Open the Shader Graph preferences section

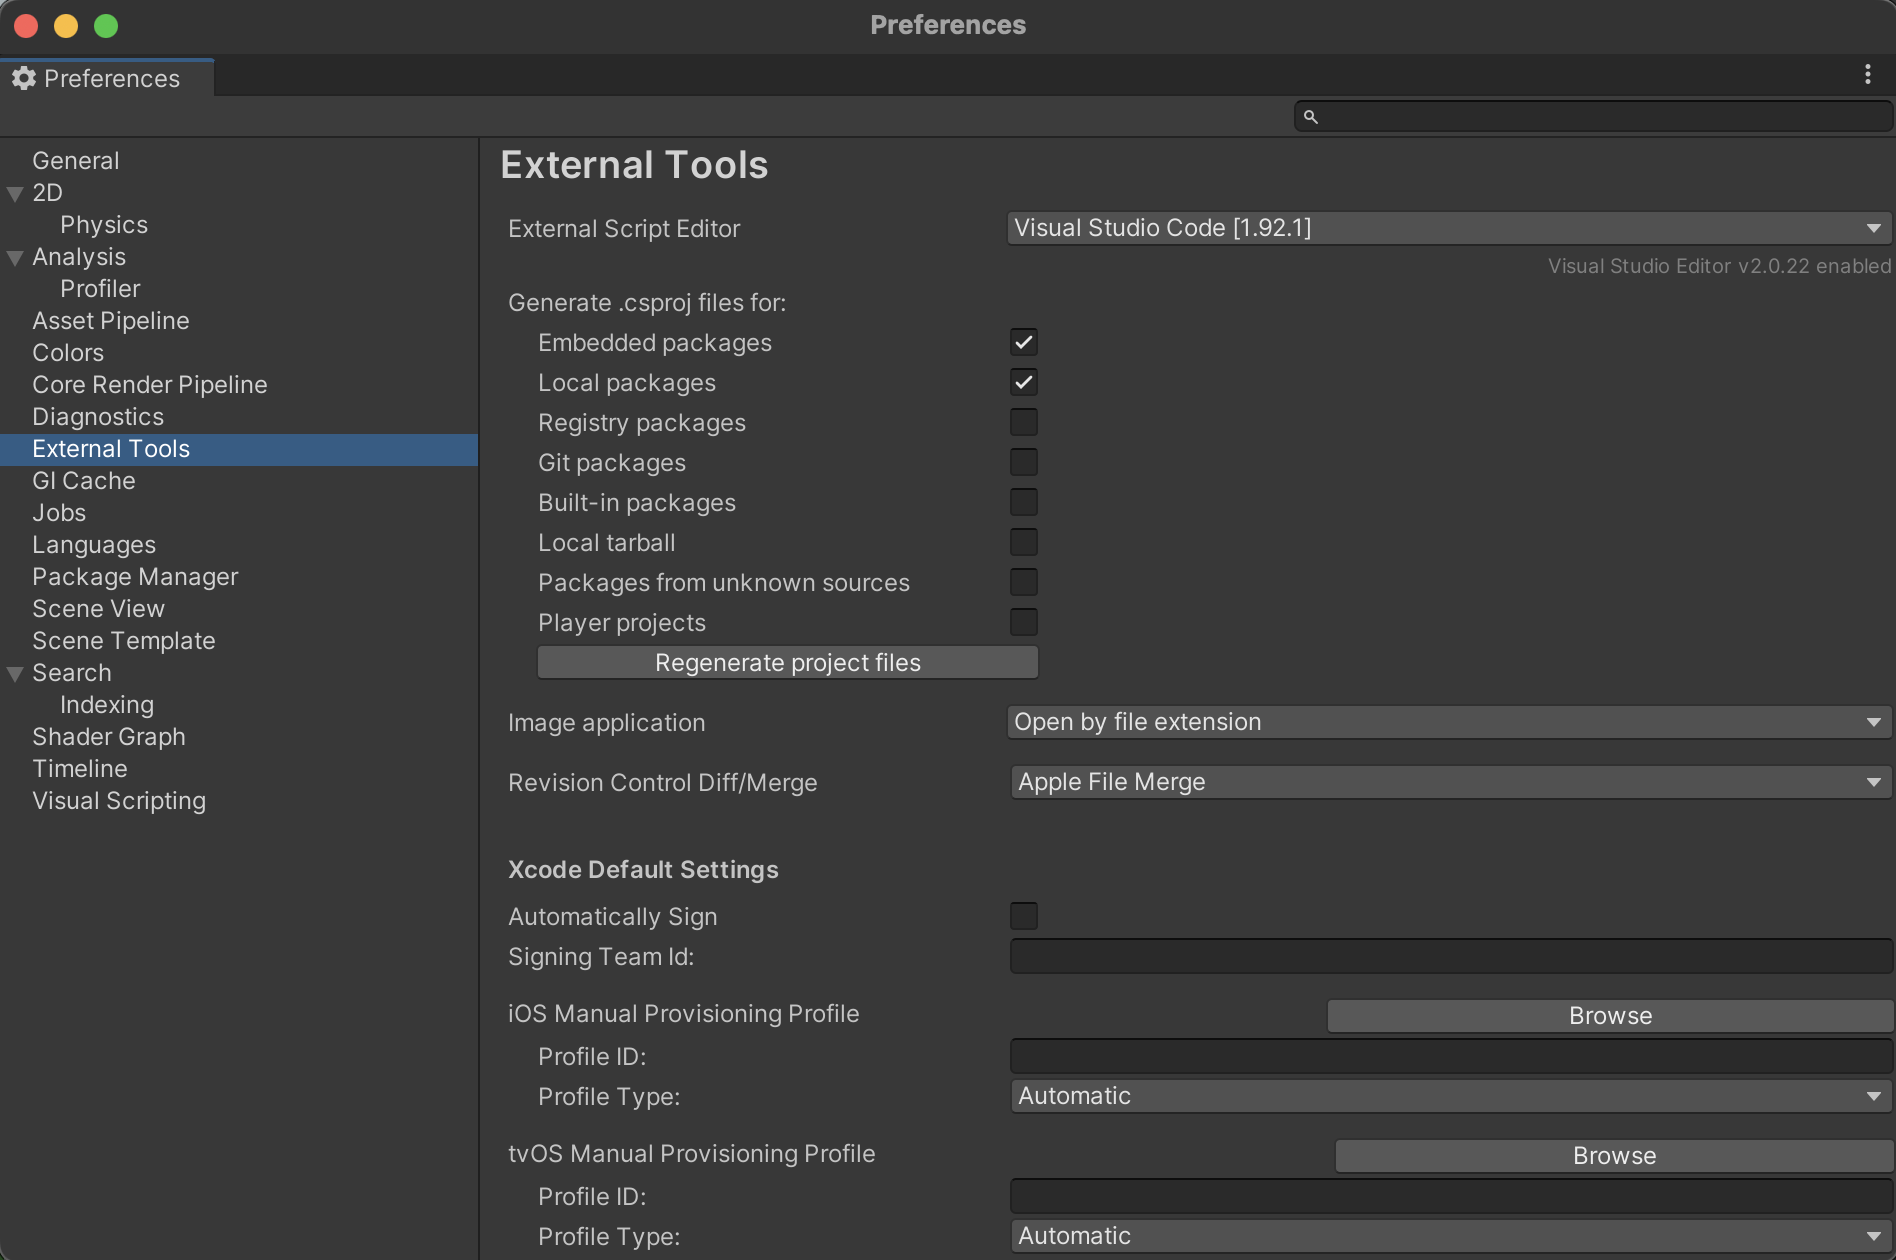click(109, 737)
